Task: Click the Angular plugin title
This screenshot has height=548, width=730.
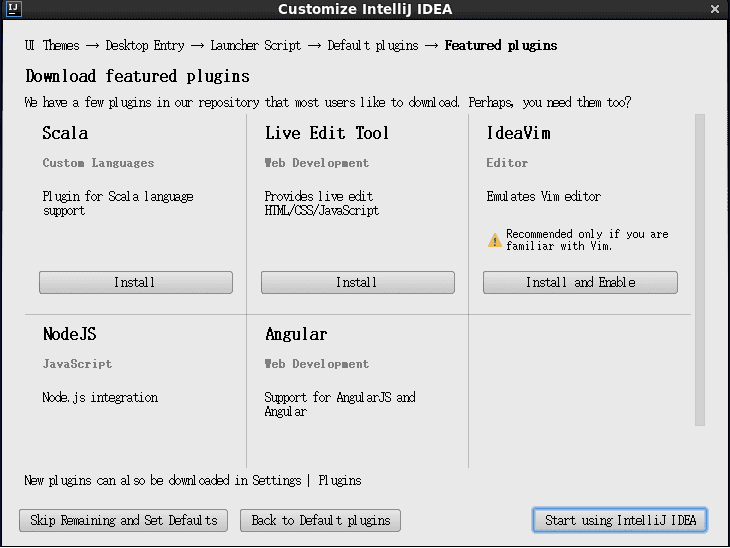Action: [x=296, y=335]
